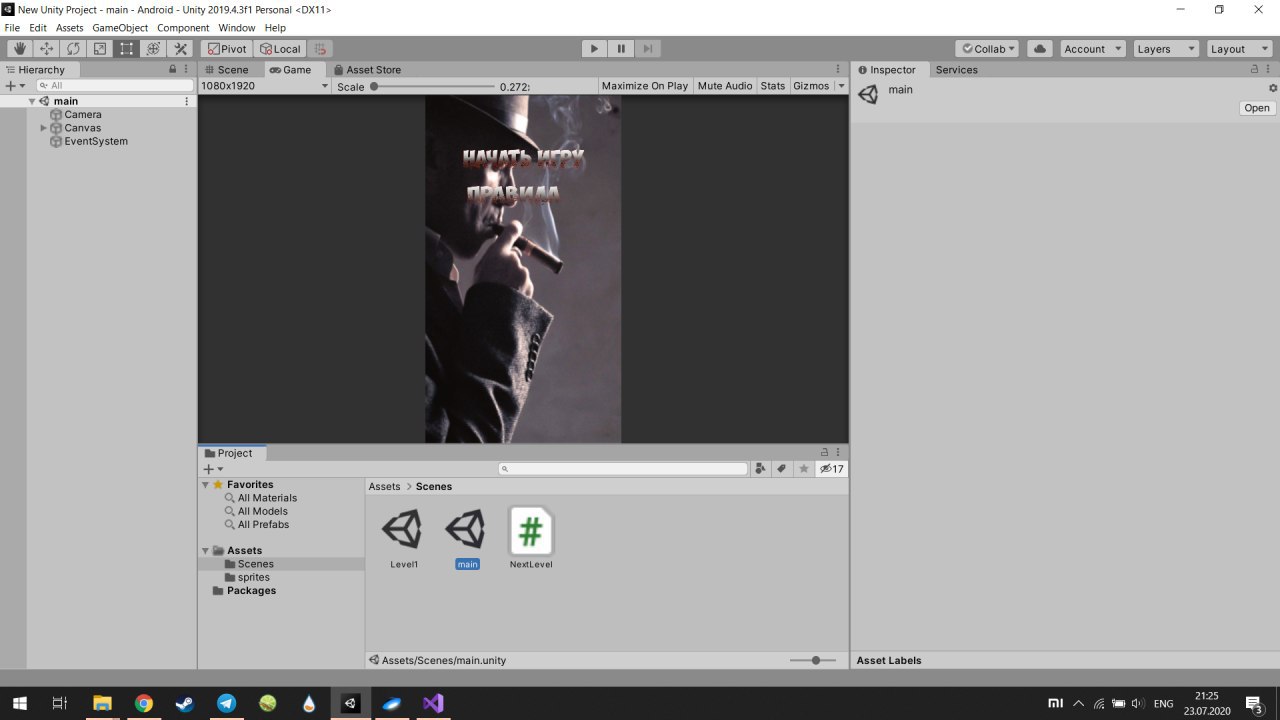Open the Layout dropdown
The image size is (1280, 720).
click(x=1238, y=49)
